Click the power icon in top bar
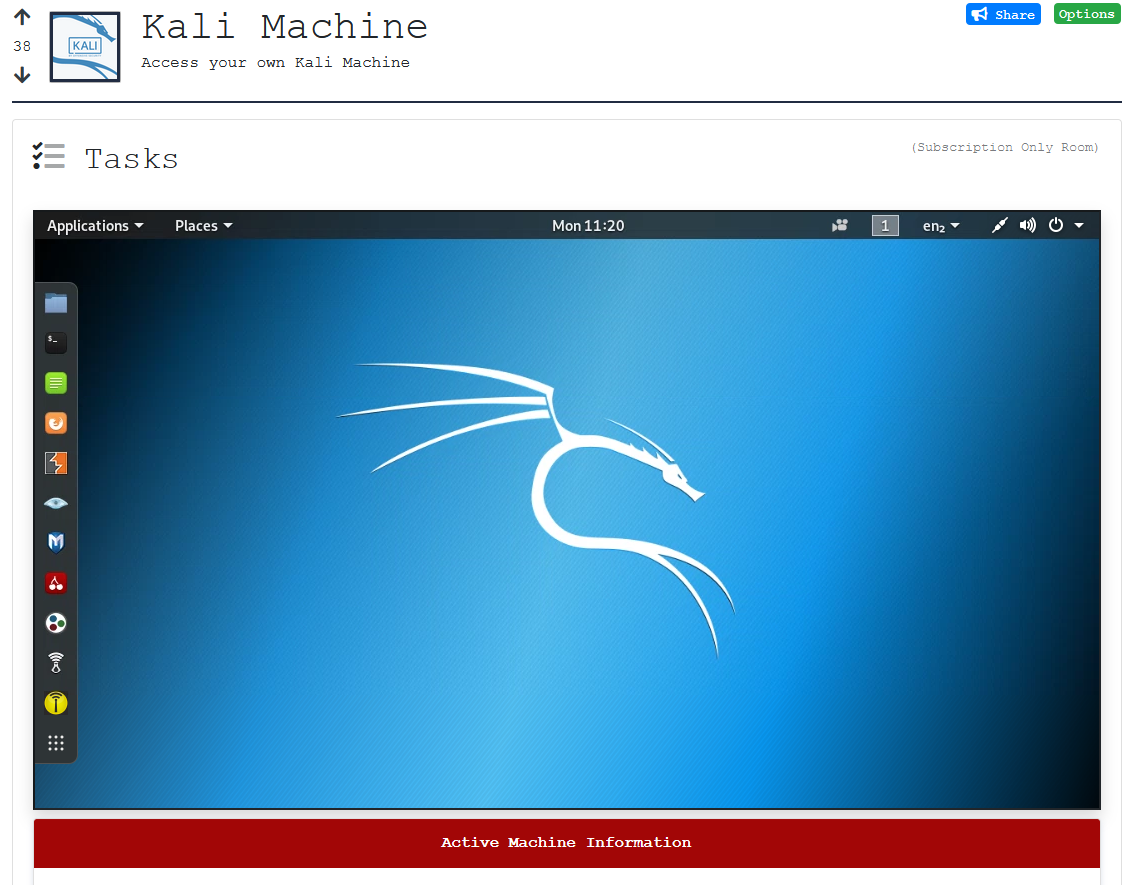The height and width of the screenshot is (885, 1137). point(1056,226)
